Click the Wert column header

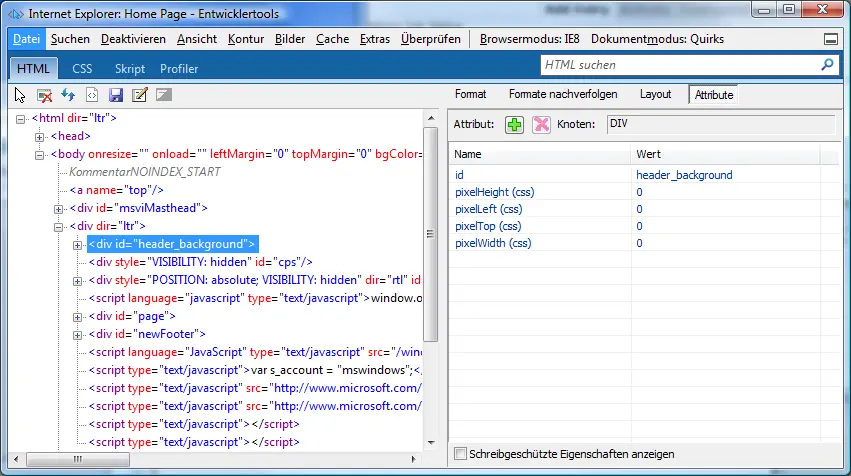(726, 154)
